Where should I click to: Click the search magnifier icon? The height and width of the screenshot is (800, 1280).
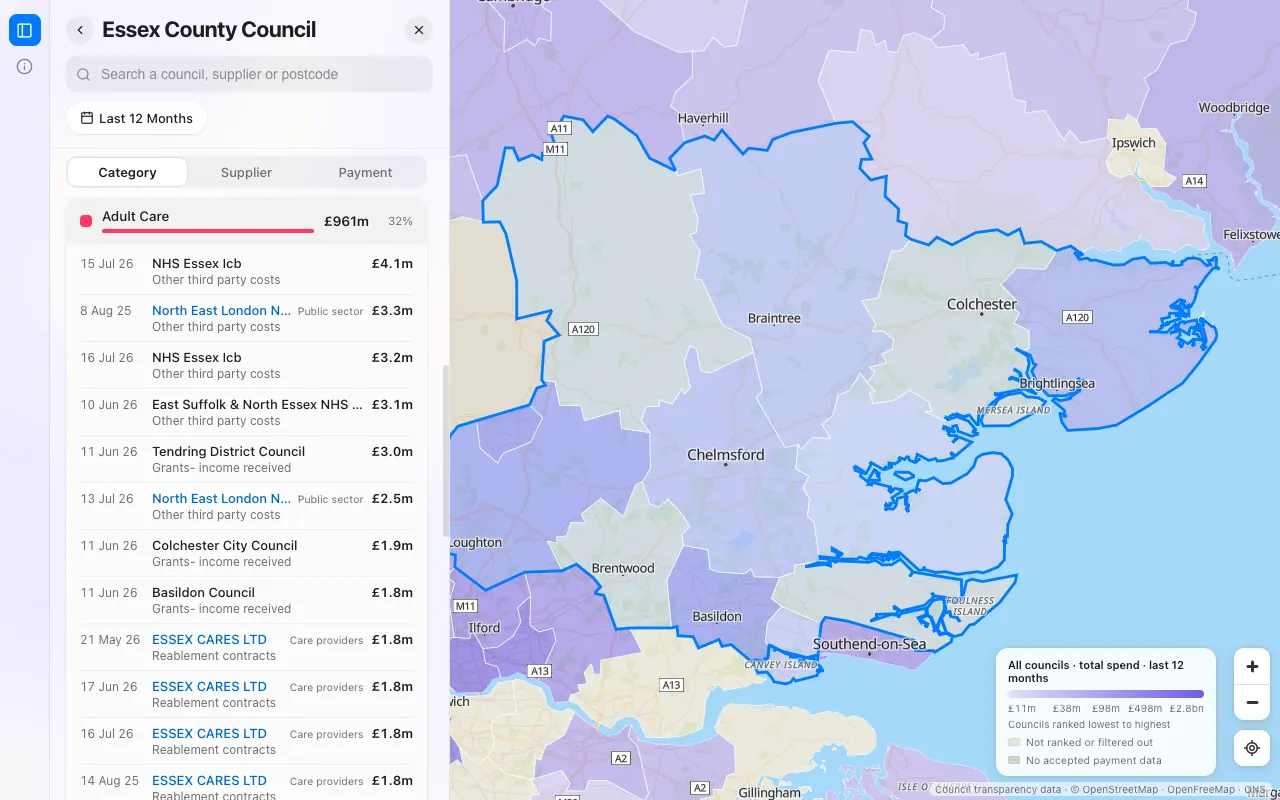coord(84,74)
